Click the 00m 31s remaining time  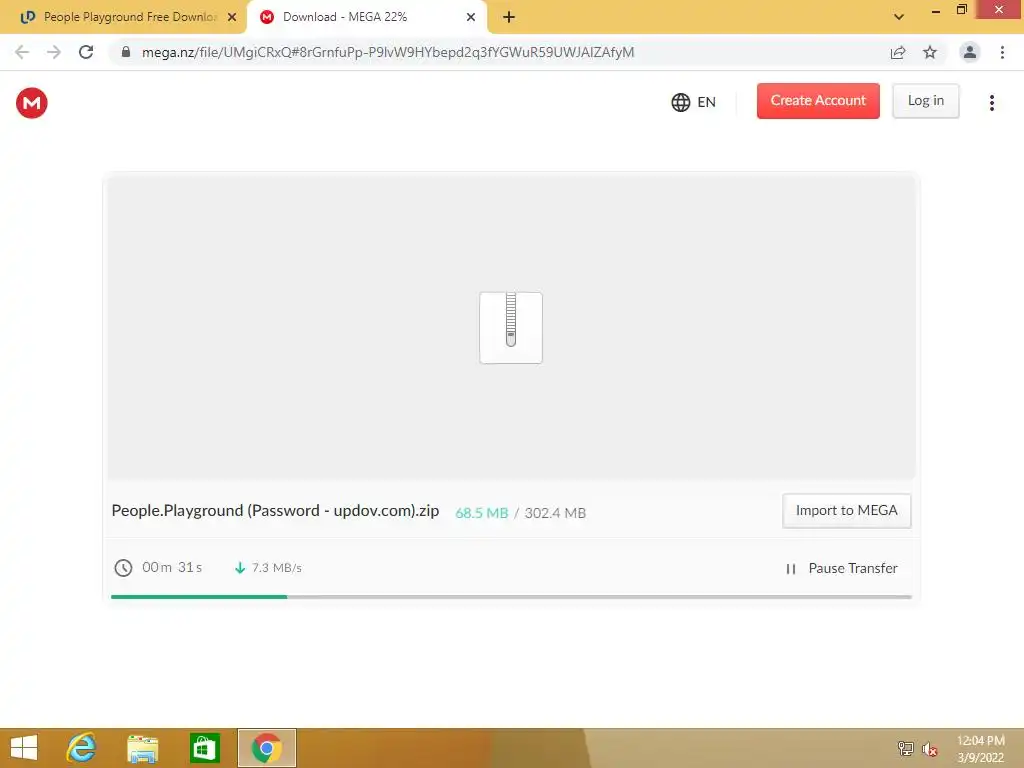click(x=172, y=567)
